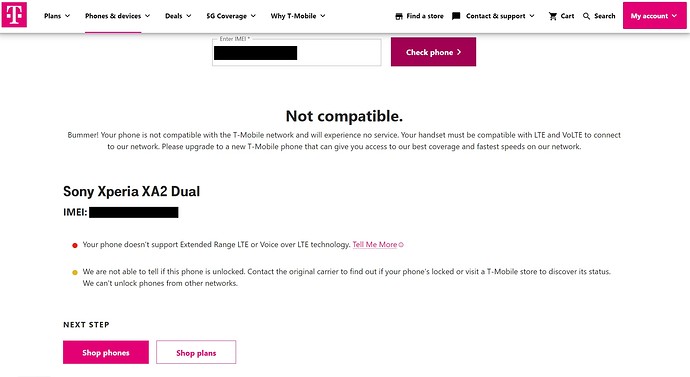Image resolution: width=690 pixels, height=377 pixels.
Task: Expand the Deals dropdown chevron
Action: click(189, 16)
